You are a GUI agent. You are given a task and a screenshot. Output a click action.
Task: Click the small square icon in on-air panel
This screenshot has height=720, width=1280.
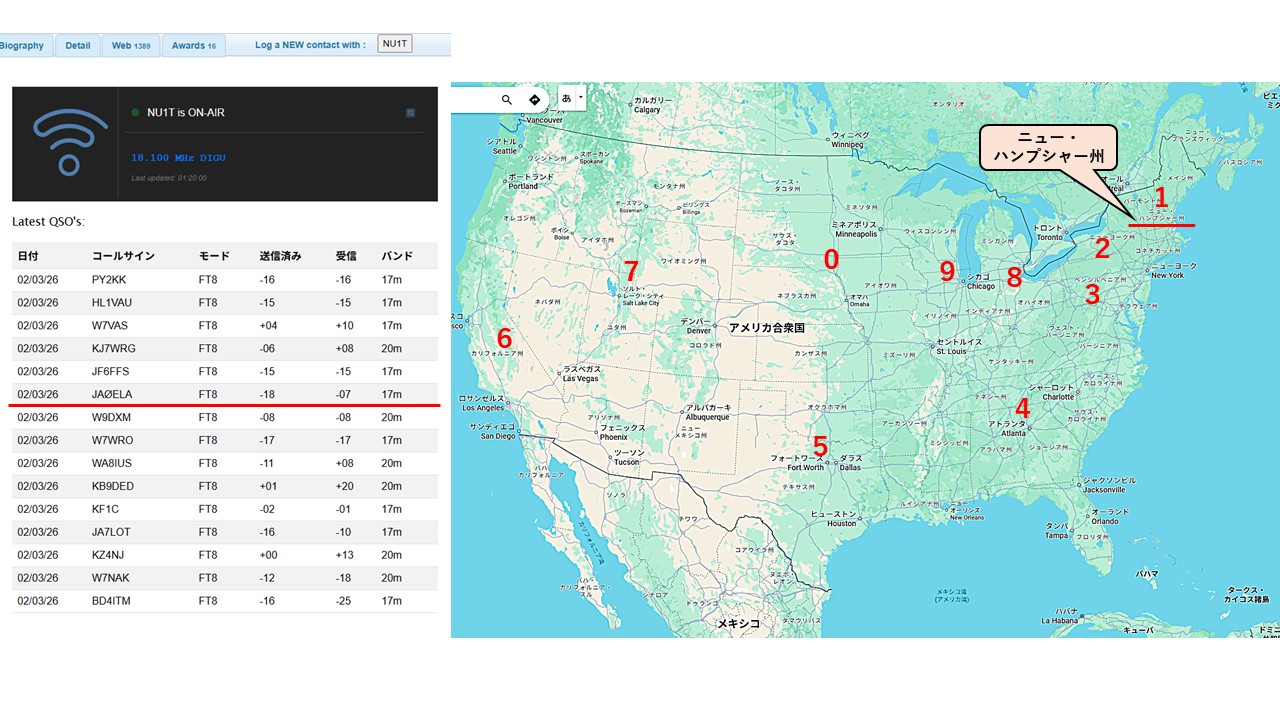tap(410, 113)
